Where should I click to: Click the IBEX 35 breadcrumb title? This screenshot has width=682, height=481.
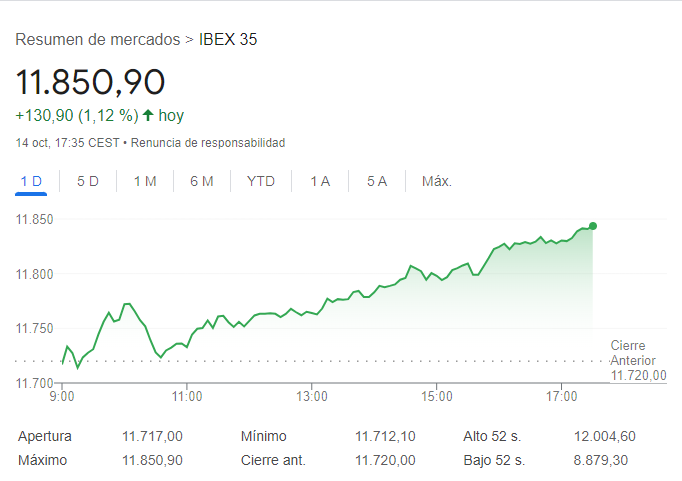point(229,40)
